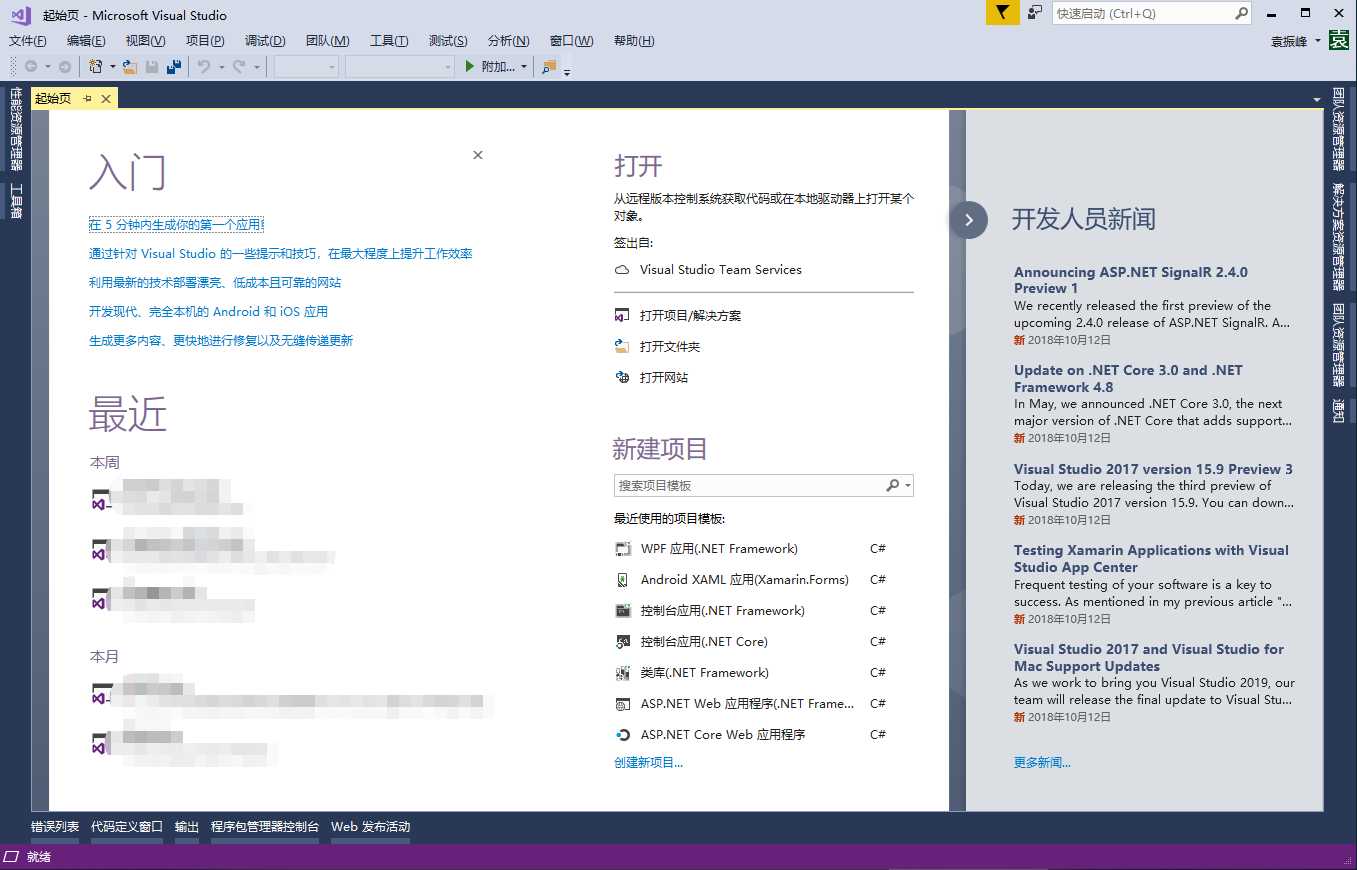Screen dimensions: 1357x870
Task: Click the Save toolbar icon
Action: click(x=152, y=67)
